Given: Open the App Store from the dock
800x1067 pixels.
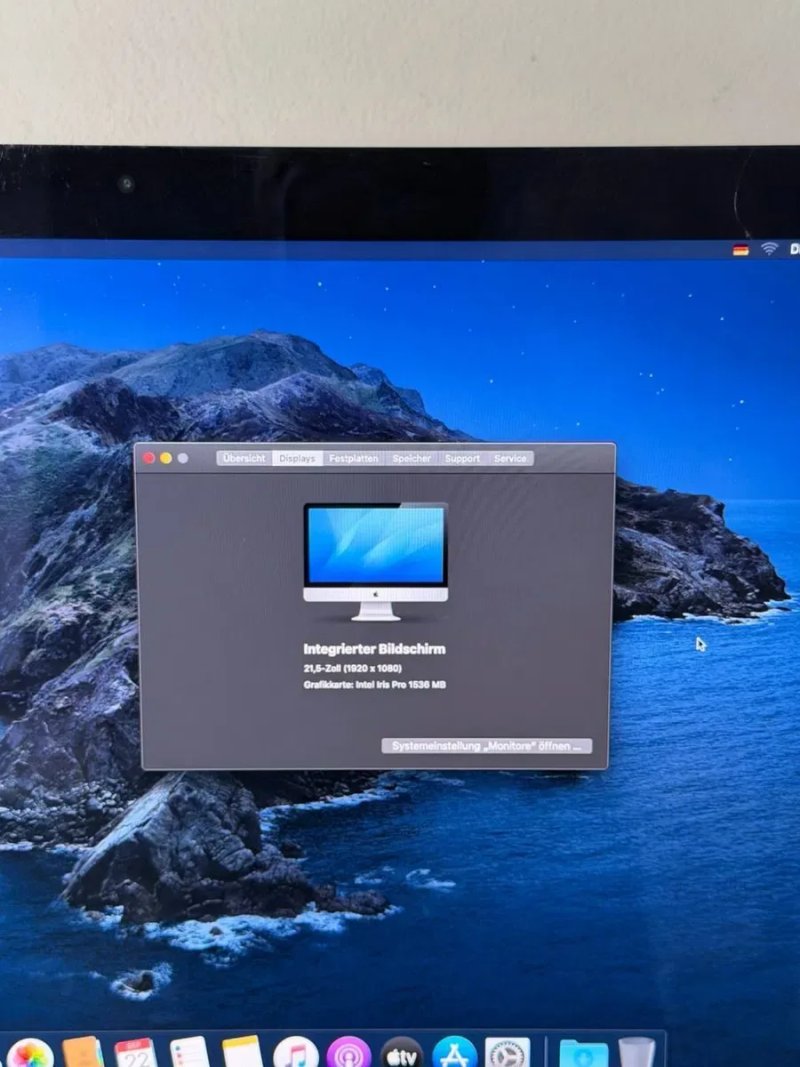Looking at the screenshot, I should (454, 1053).
